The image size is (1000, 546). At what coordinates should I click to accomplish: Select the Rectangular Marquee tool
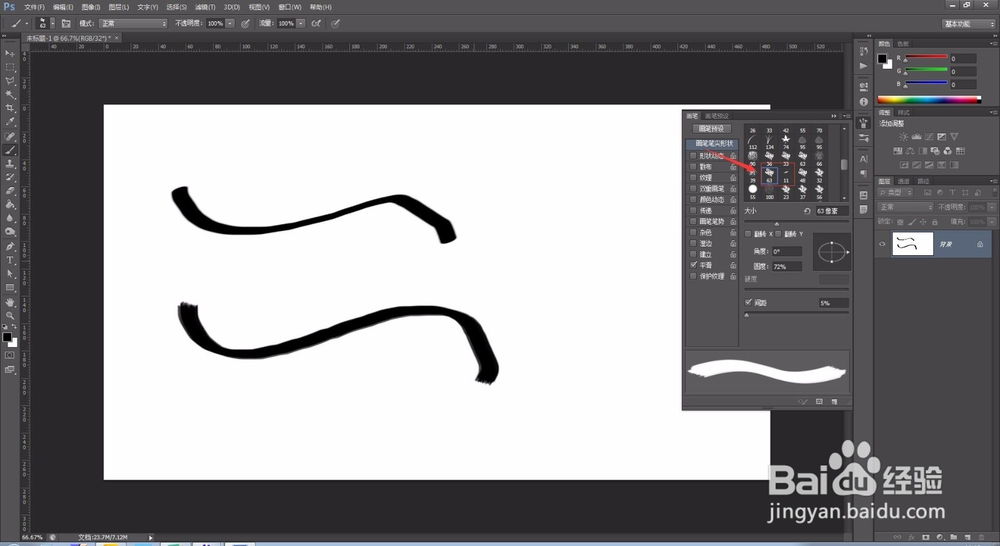click(x=10, y=67)
